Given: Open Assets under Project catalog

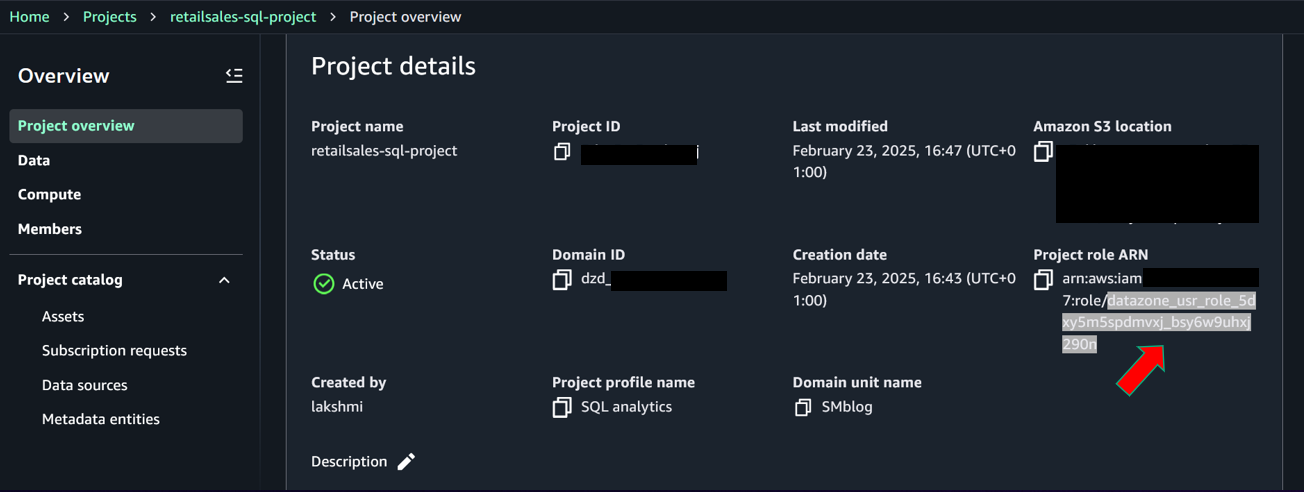Looking at the screenshot, I should (63, 317).
